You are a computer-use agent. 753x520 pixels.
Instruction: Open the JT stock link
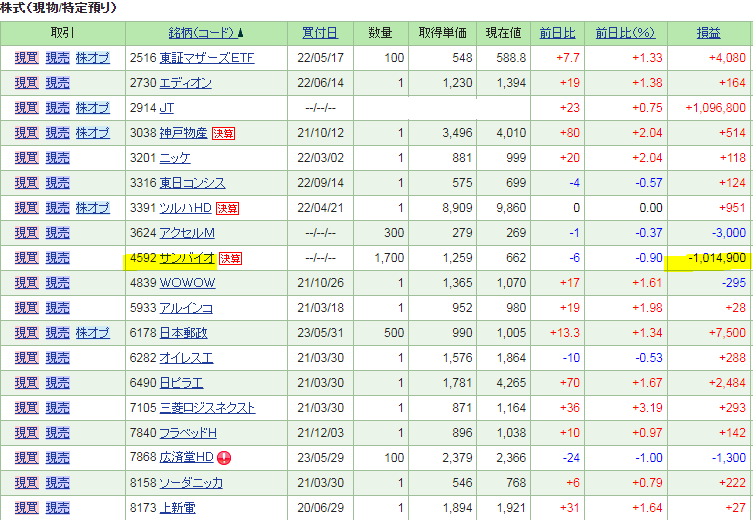(167, 108)
